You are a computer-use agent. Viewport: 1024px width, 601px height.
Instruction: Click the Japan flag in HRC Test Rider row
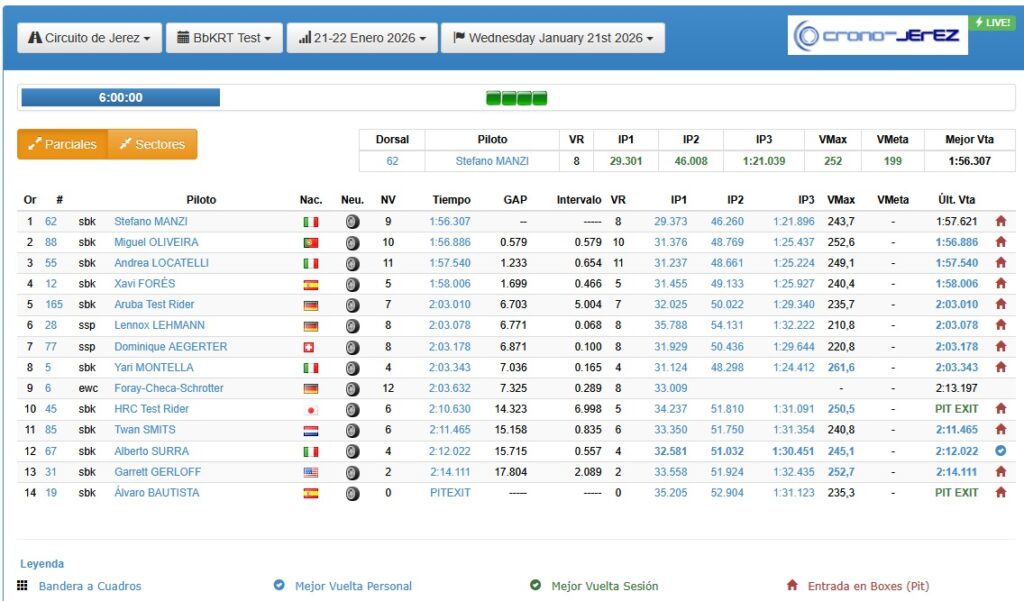point(310,410)
